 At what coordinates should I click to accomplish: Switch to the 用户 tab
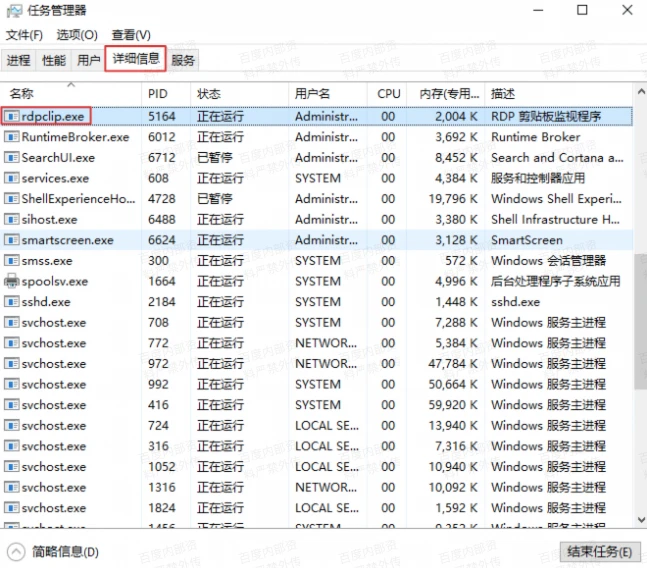(x=88, y=61)
